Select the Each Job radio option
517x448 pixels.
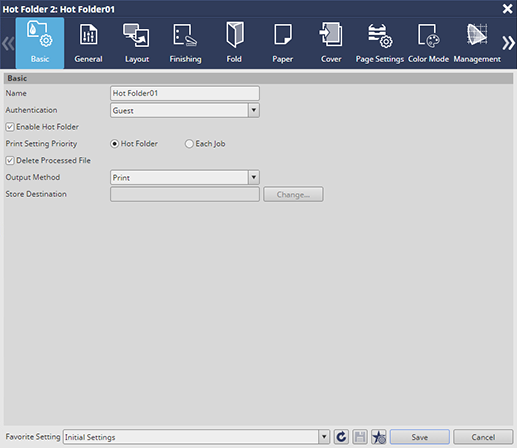(x=189, y=144)
